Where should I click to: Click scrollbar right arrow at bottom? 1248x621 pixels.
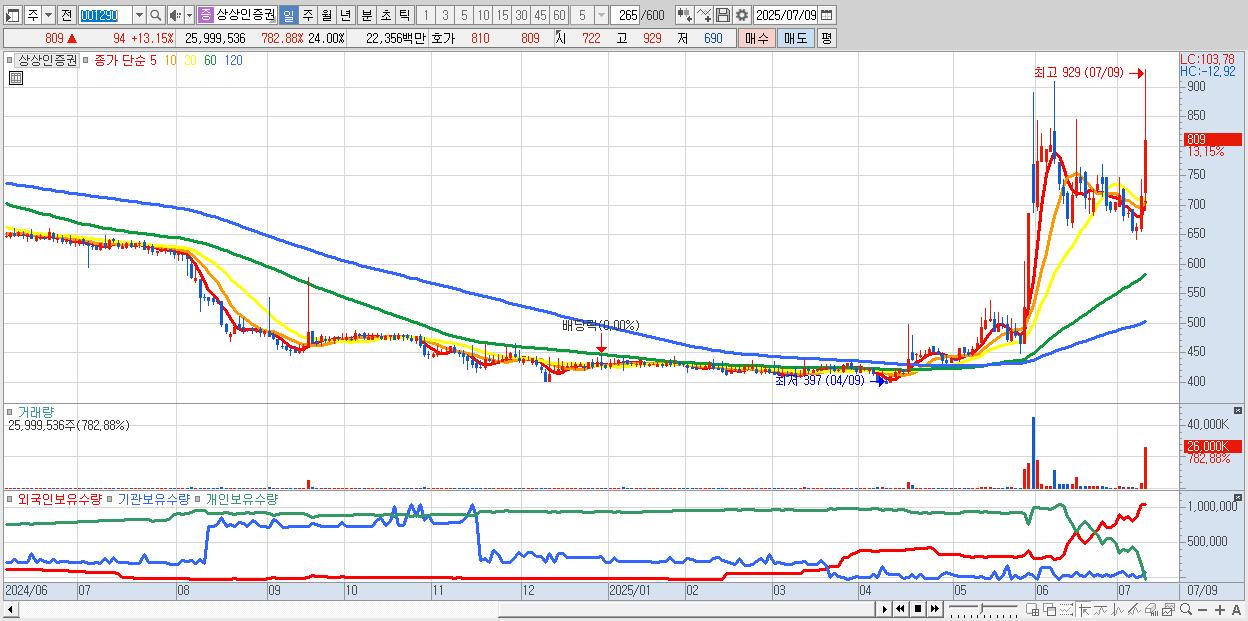[884, 608]
